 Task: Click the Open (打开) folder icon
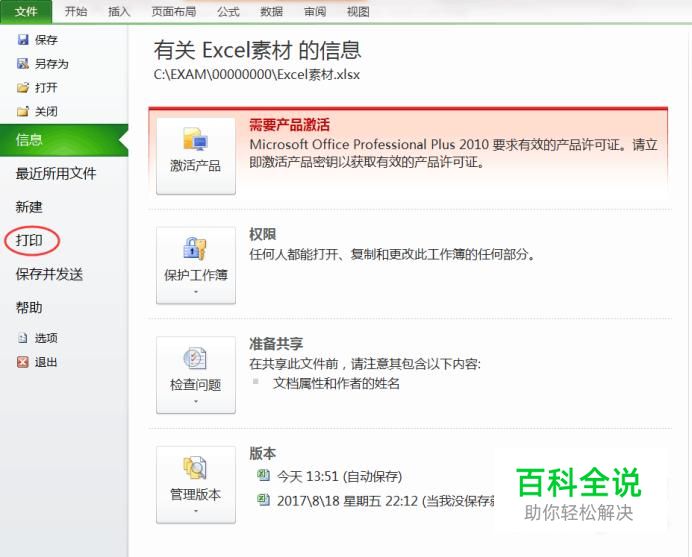(23, 87)
